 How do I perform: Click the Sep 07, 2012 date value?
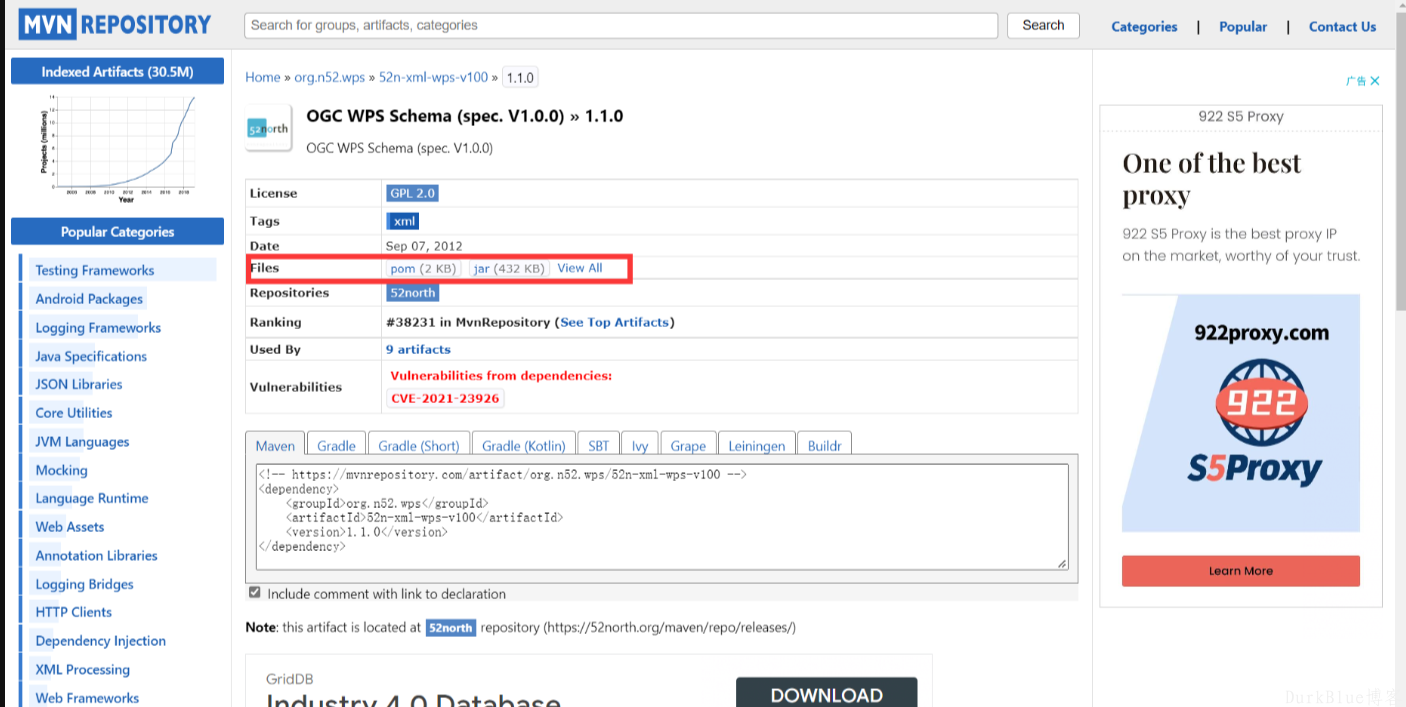click(424, 246)
